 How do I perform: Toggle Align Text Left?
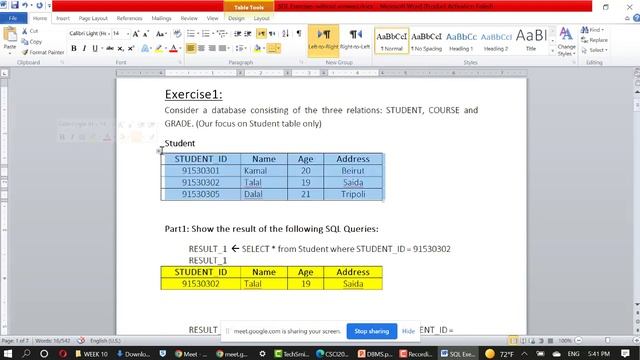190,48
